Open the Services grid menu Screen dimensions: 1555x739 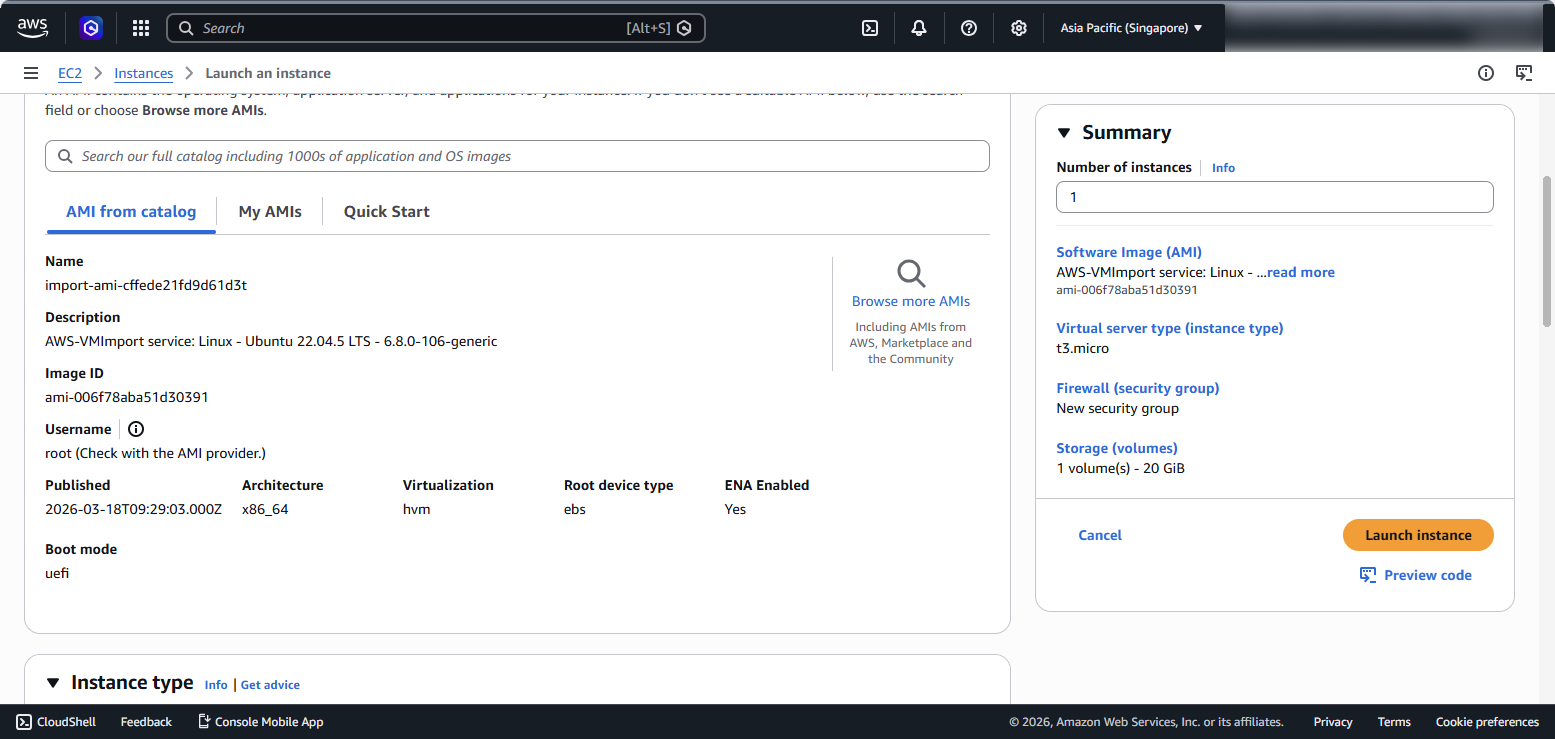point(141,28)
